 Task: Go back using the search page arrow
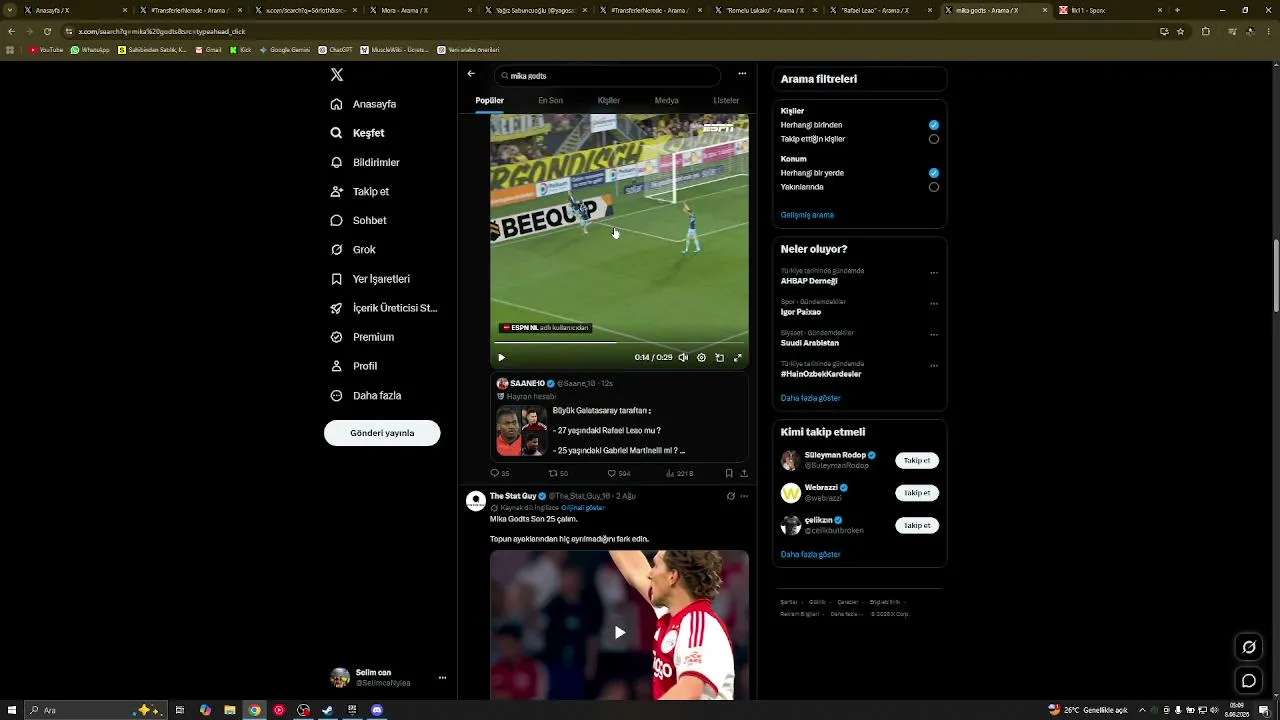coord(471,74)
